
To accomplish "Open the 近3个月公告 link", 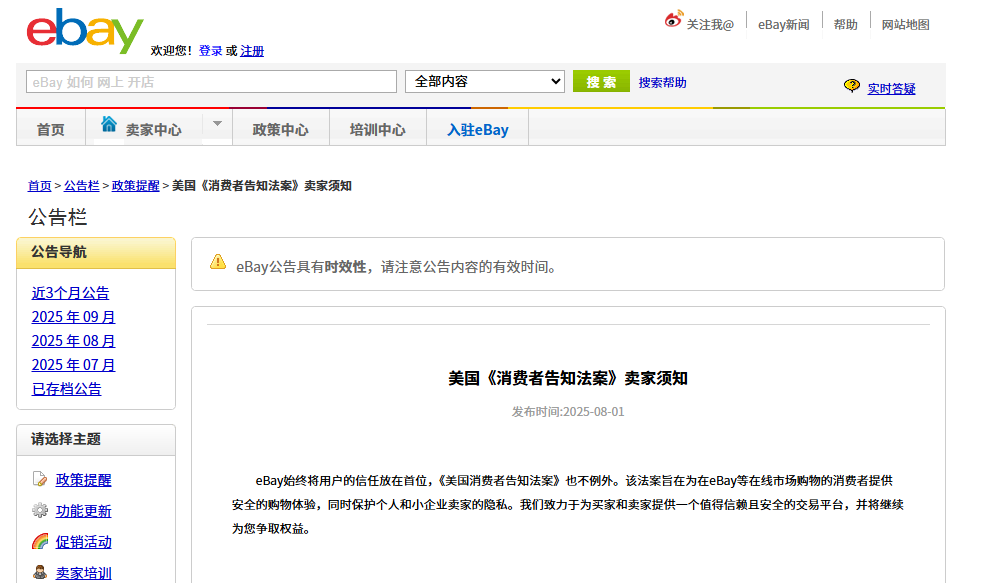I will click(x=70, y=293).
